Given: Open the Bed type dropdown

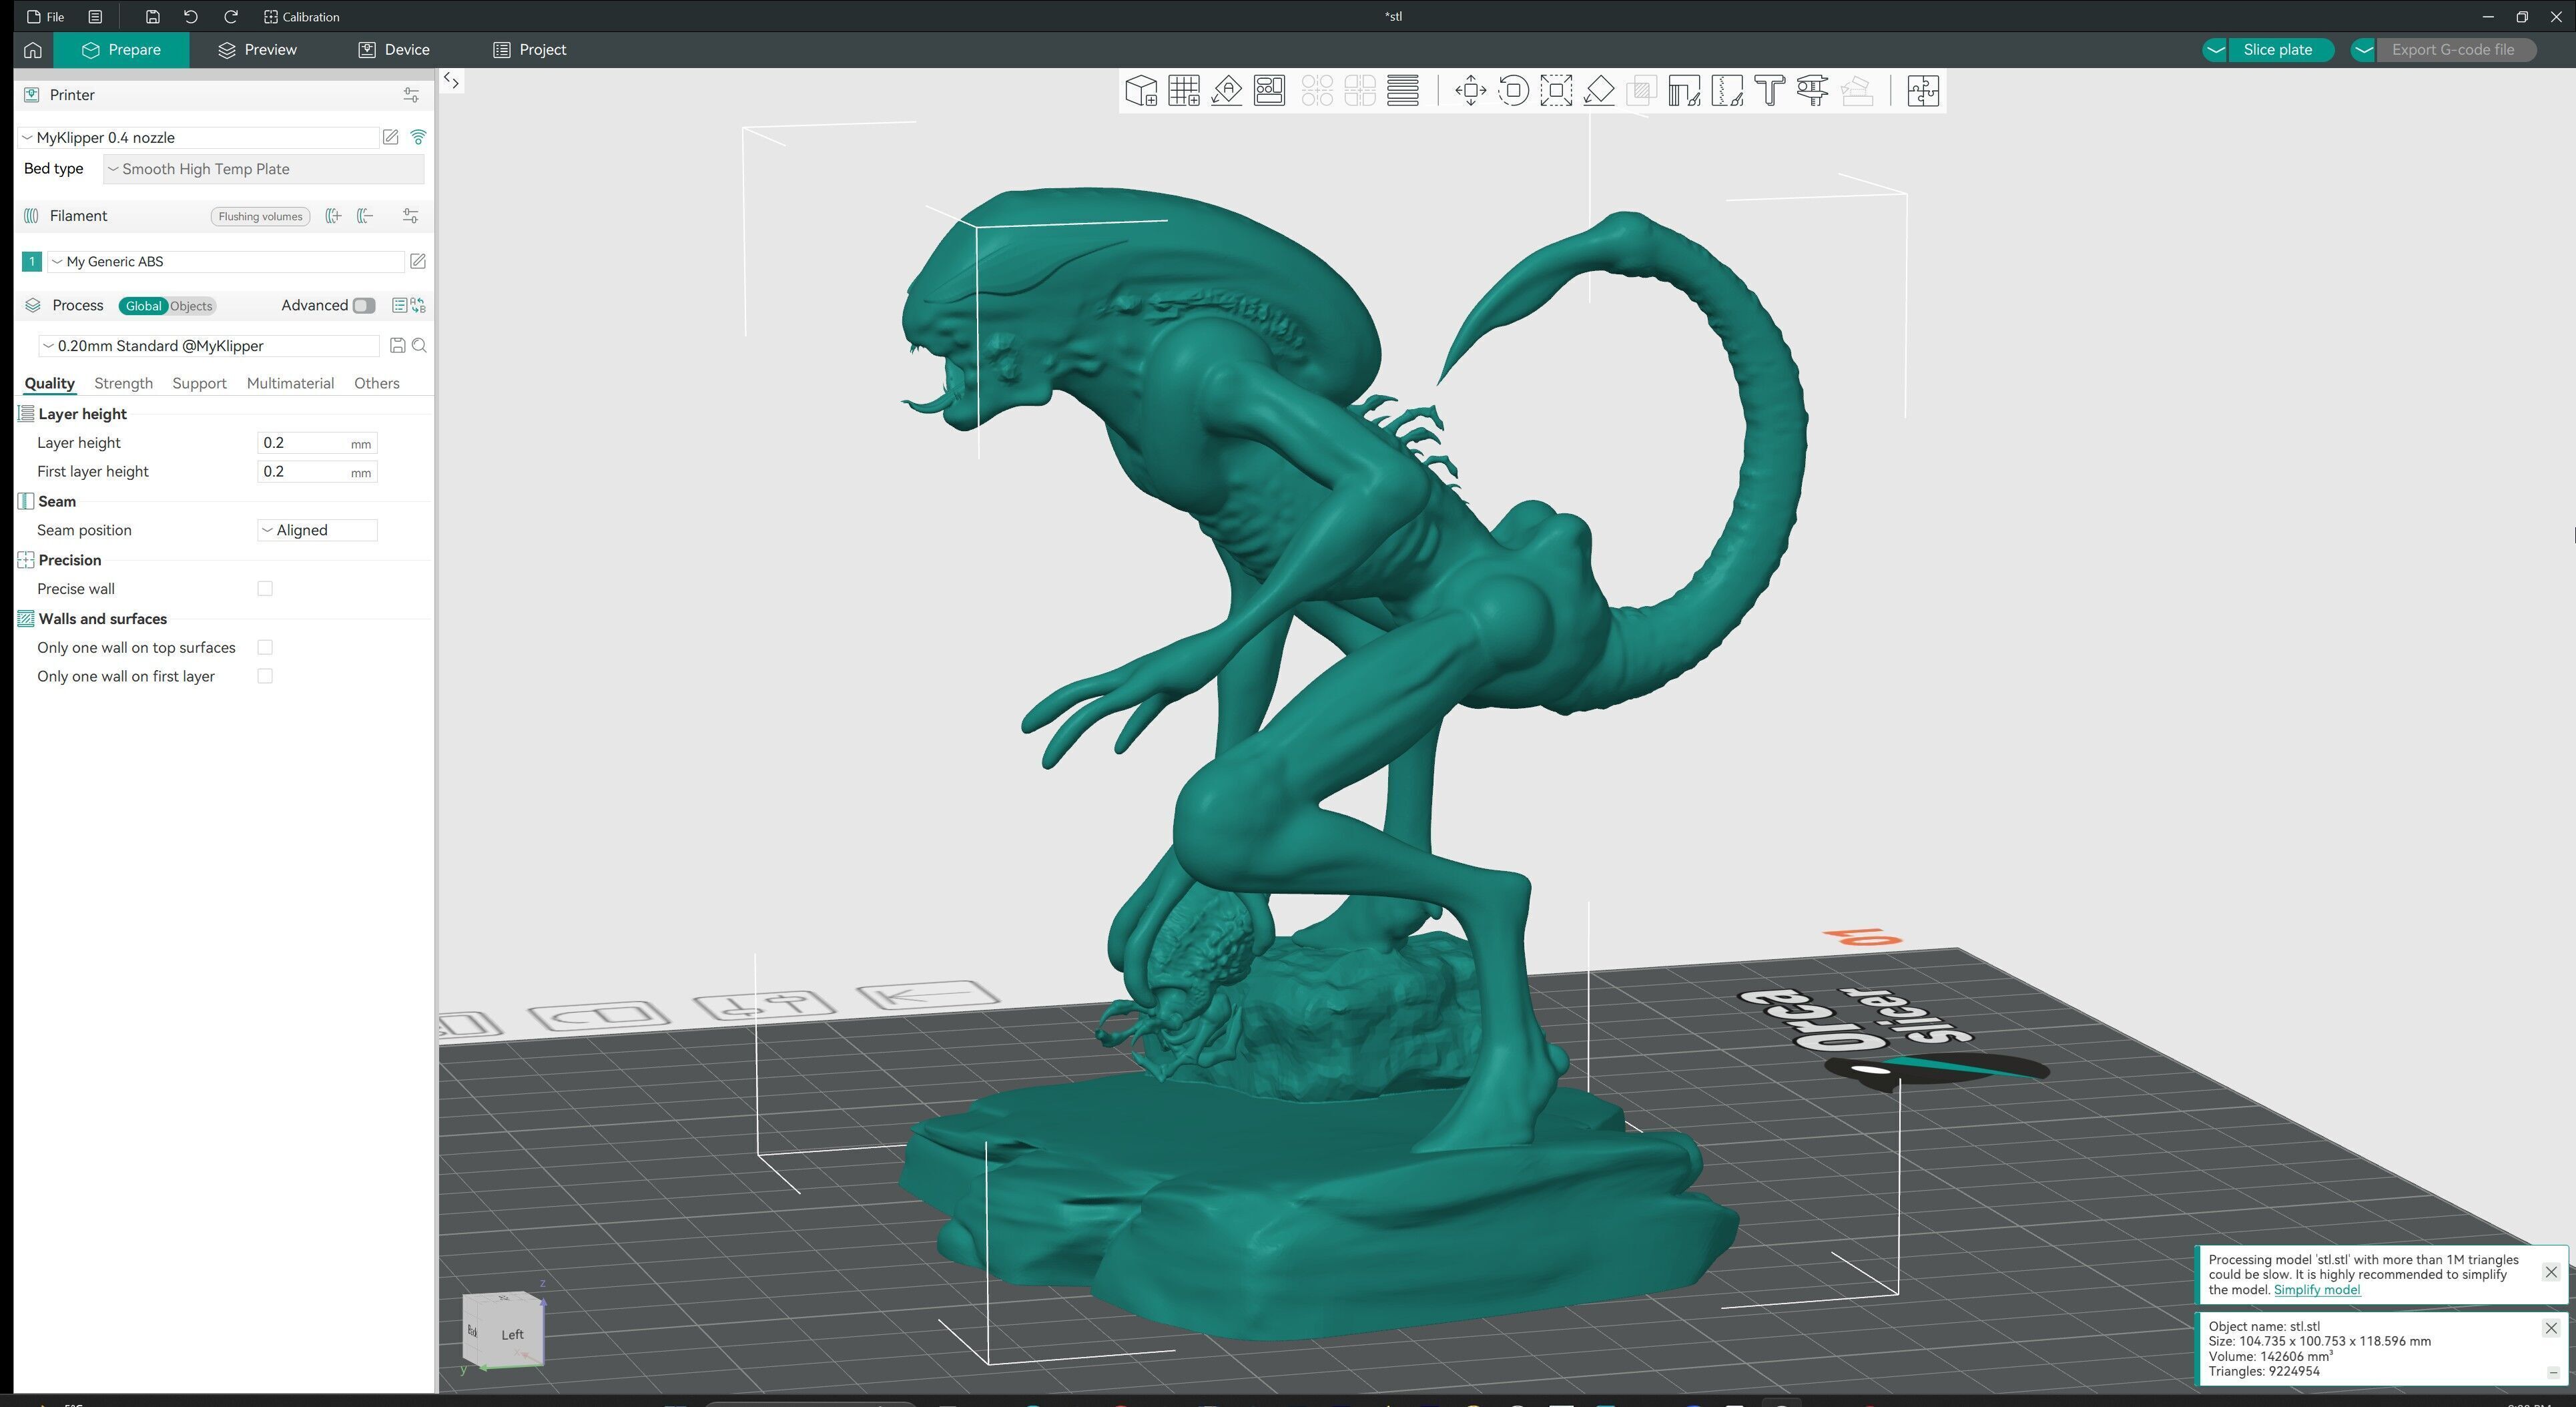Looking at the screenshot, I should pos(263,169).
